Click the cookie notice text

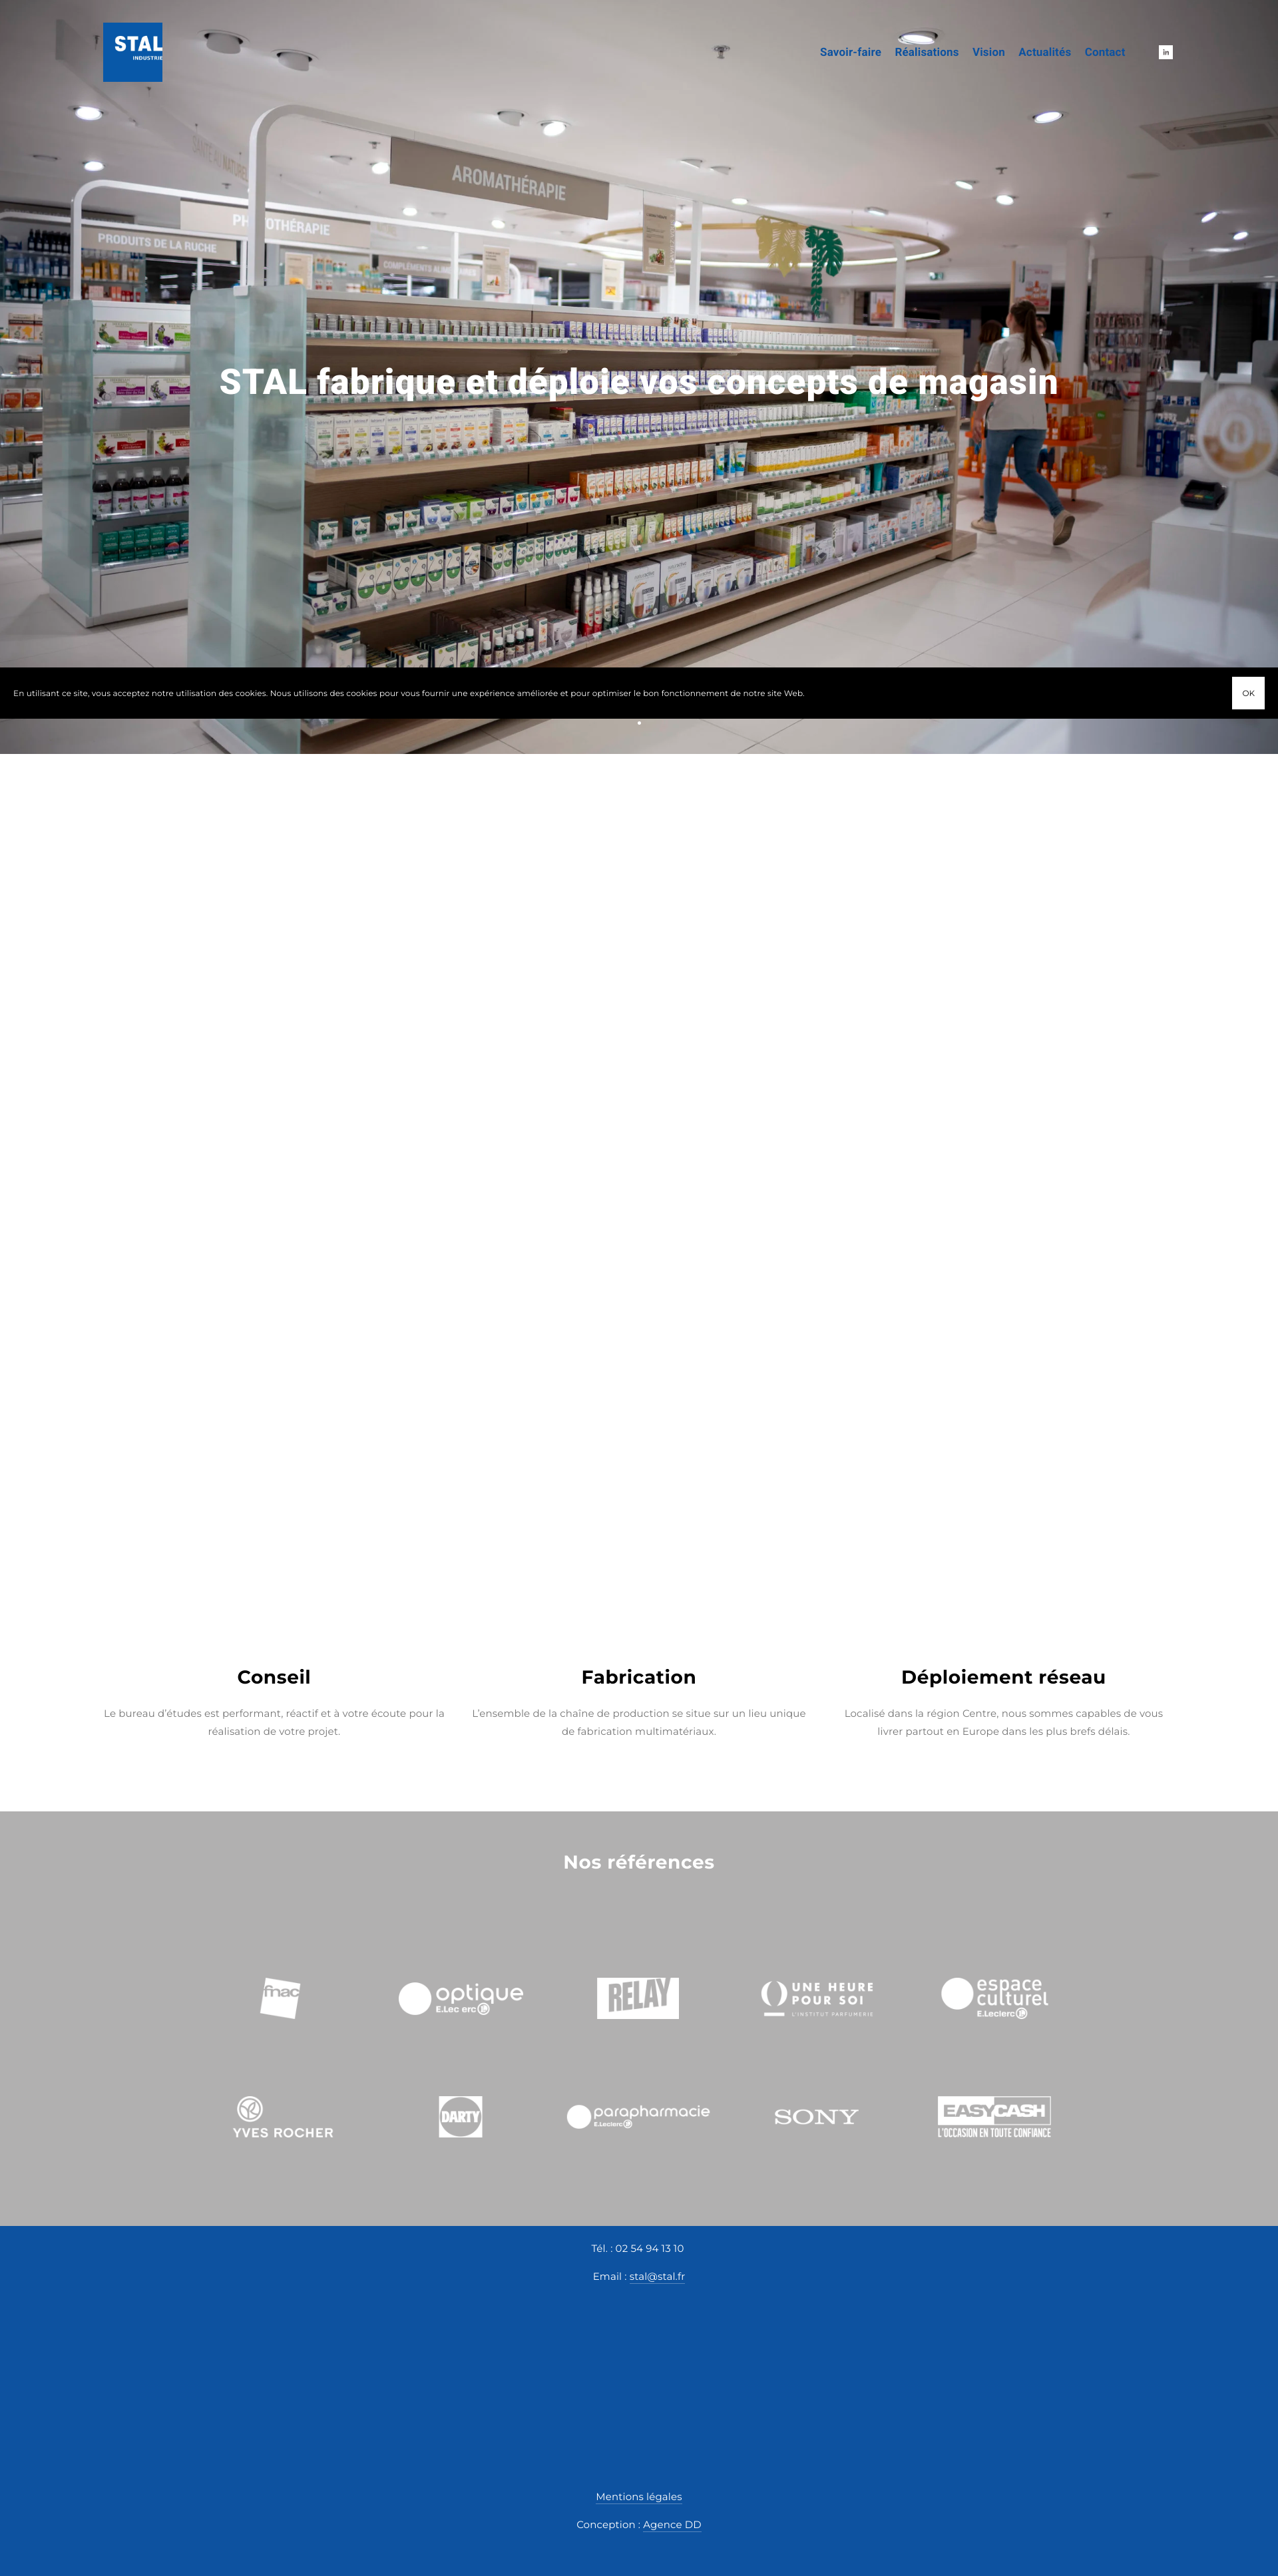point(408,693)
